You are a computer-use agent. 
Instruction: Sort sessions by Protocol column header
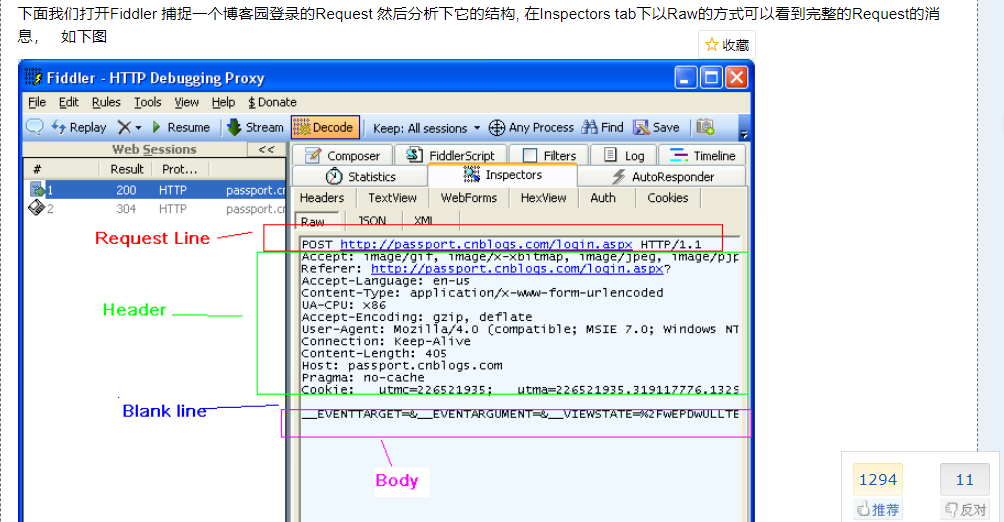pos(180,169)
